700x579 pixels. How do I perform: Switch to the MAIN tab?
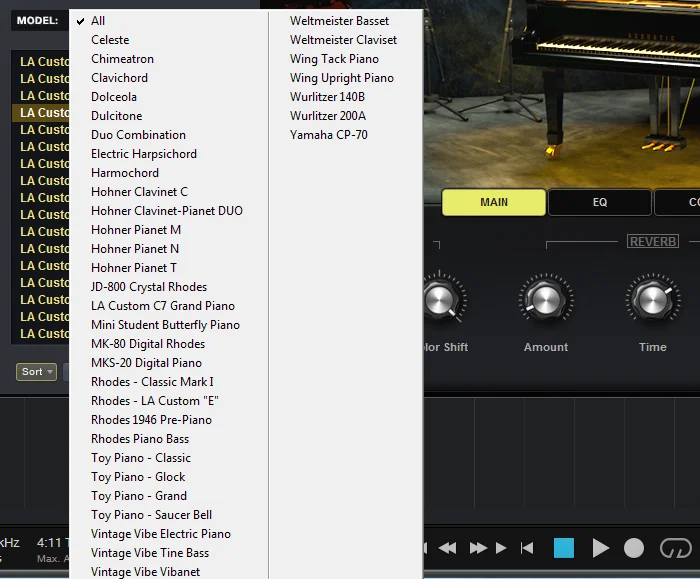[x=494, y=202]
